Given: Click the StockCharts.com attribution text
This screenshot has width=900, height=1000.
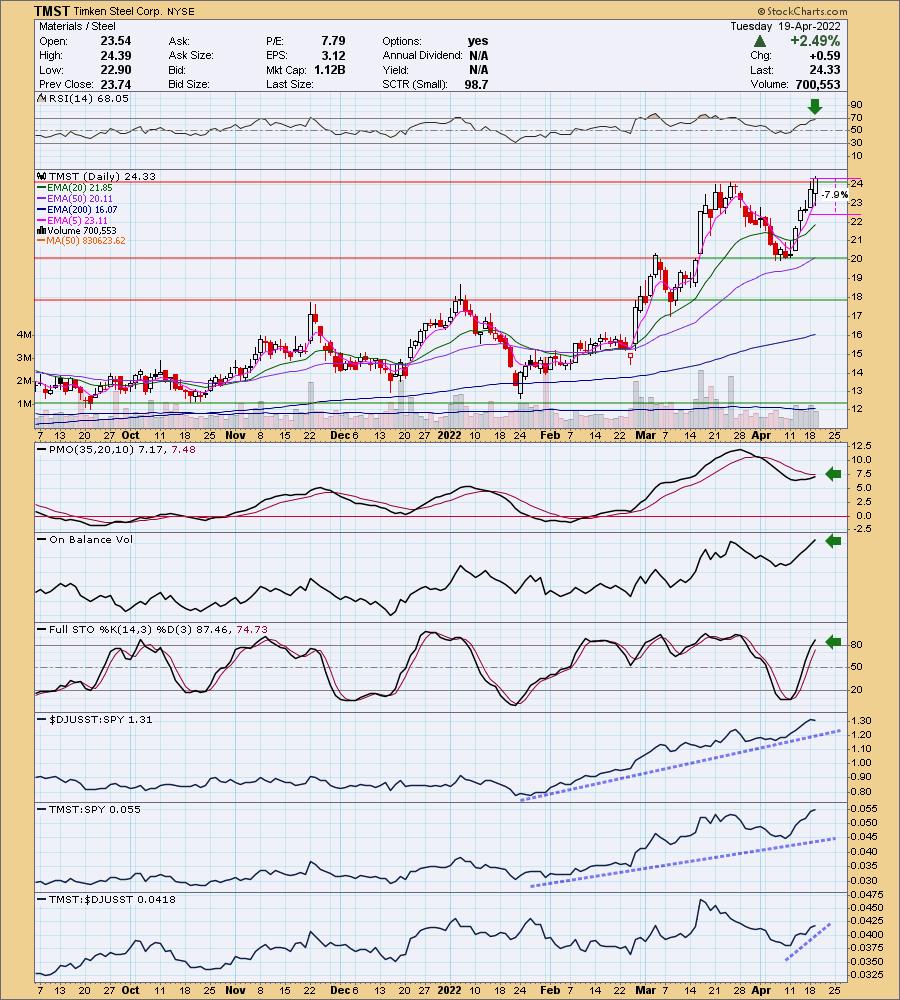Looking at the screenshot, I should [x=802, y=11].
